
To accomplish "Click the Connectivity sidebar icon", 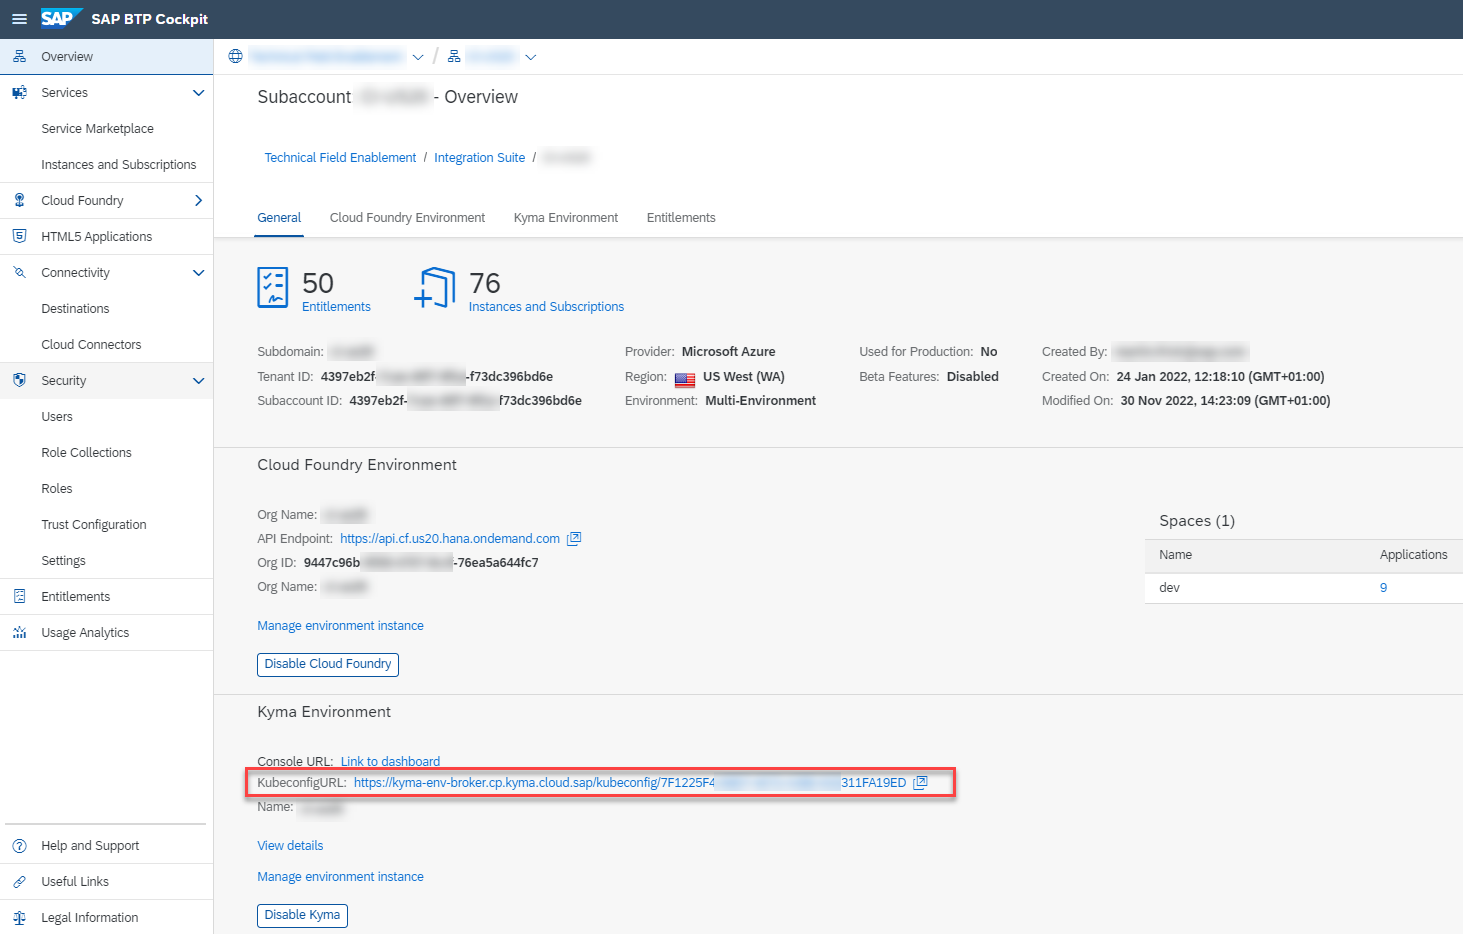I will click(x=19, y=273).
